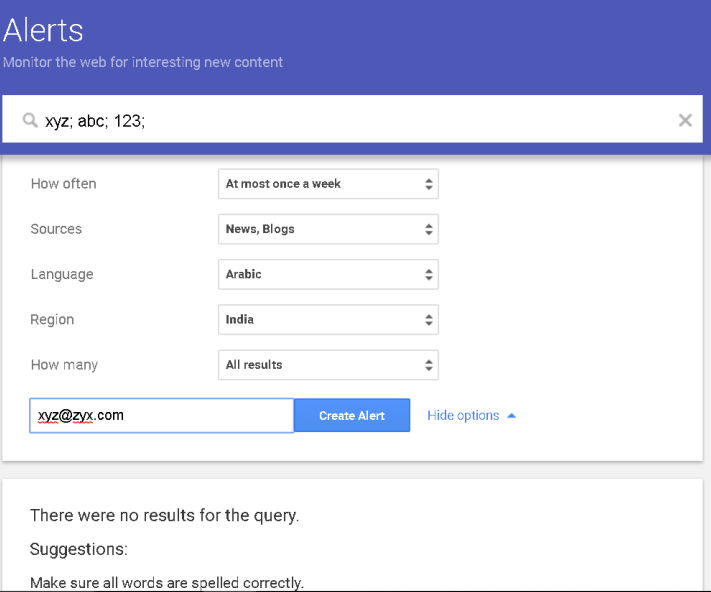The image size is (711, 592).
Task: Click the search magnifier icon
Action: point(30,121)
